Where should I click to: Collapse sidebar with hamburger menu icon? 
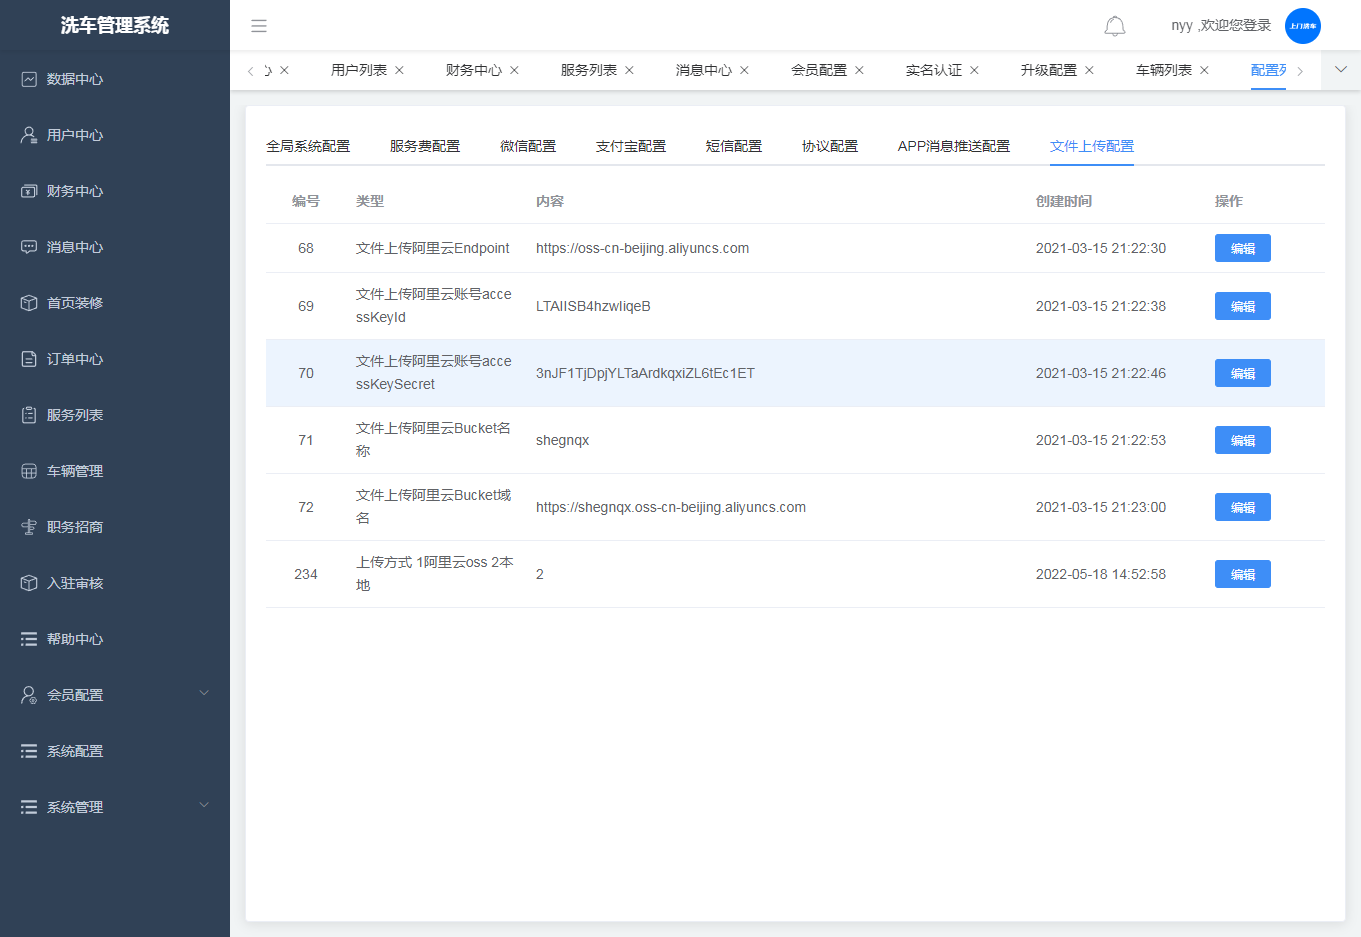pos(259,26)
